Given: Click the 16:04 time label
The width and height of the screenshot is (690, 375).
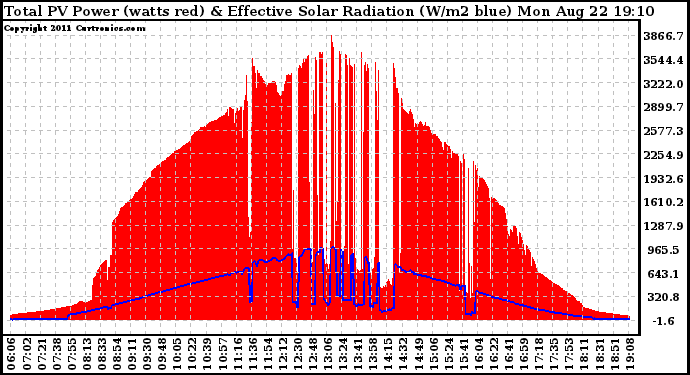Looking at the screenshot, I should coord(478,354).
